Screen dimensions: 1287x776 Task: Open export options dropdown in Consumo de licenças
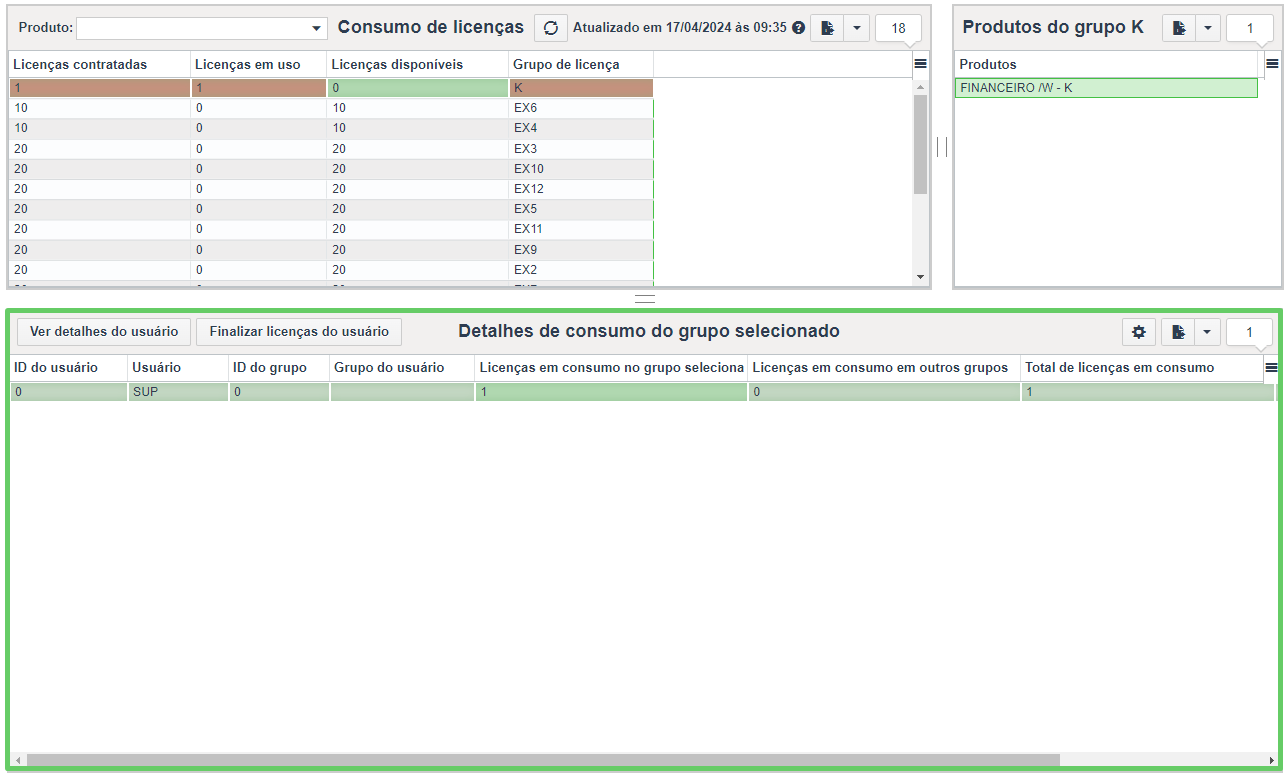(857, 28)
